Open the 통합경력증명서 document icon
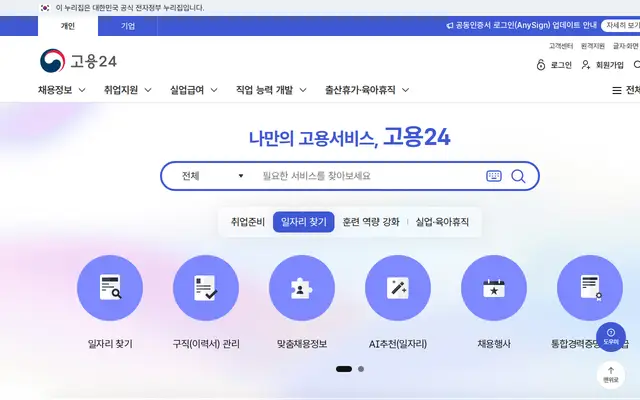The image size is (640, 400). tap(589, 288)
